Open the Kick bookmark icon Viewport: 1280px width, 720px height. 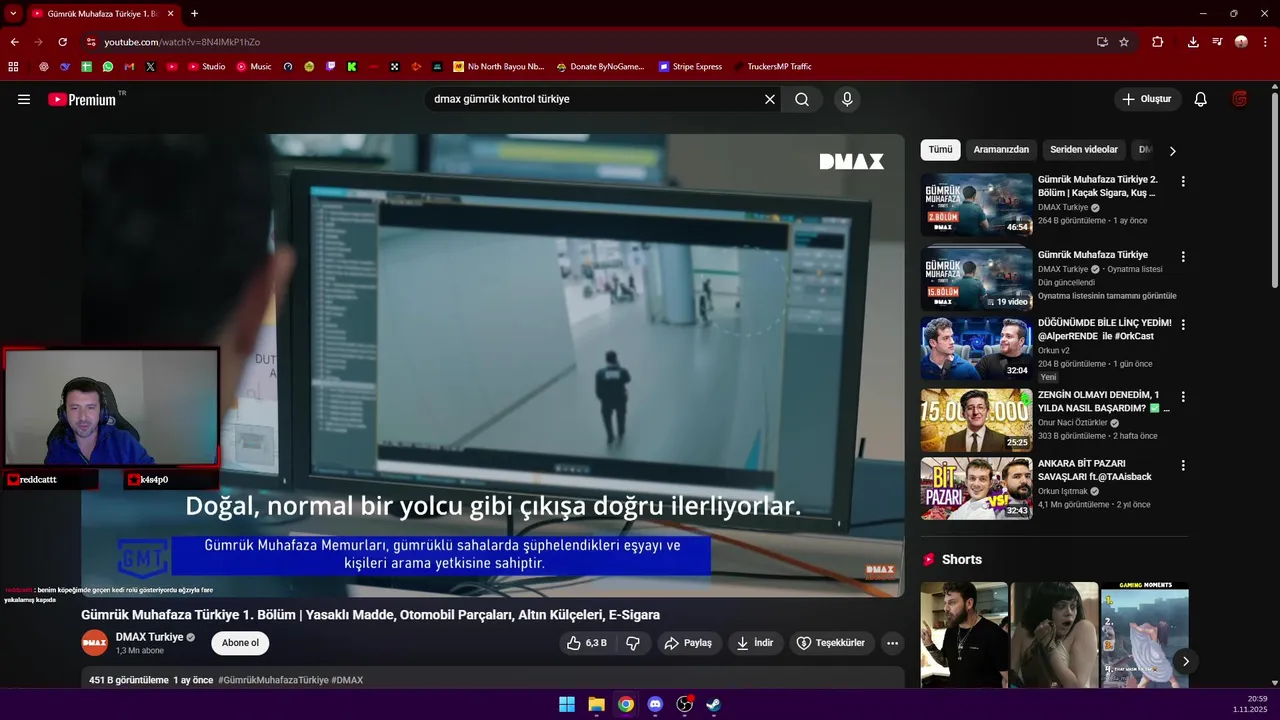[352, 67]
